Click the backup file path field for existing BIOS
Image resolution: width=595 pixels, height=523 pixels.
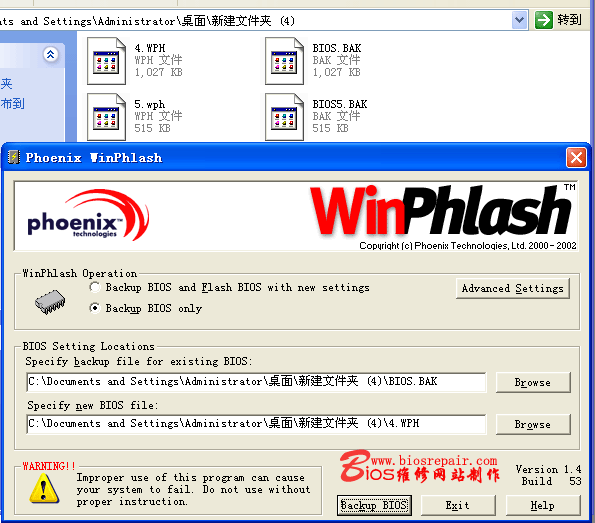coord(256,382)
